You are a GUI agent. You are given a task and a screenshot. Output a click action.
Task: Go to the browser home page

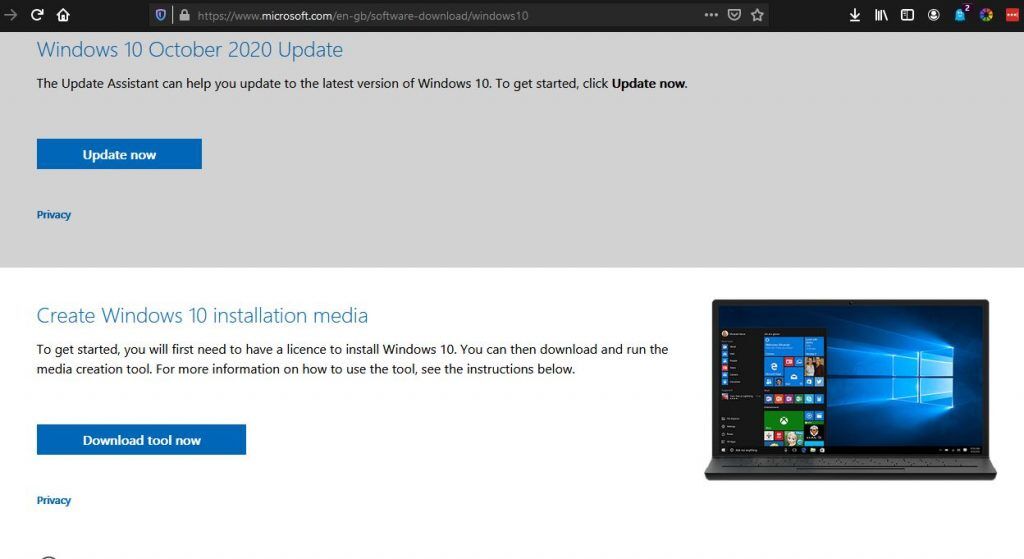pos(63,14)
